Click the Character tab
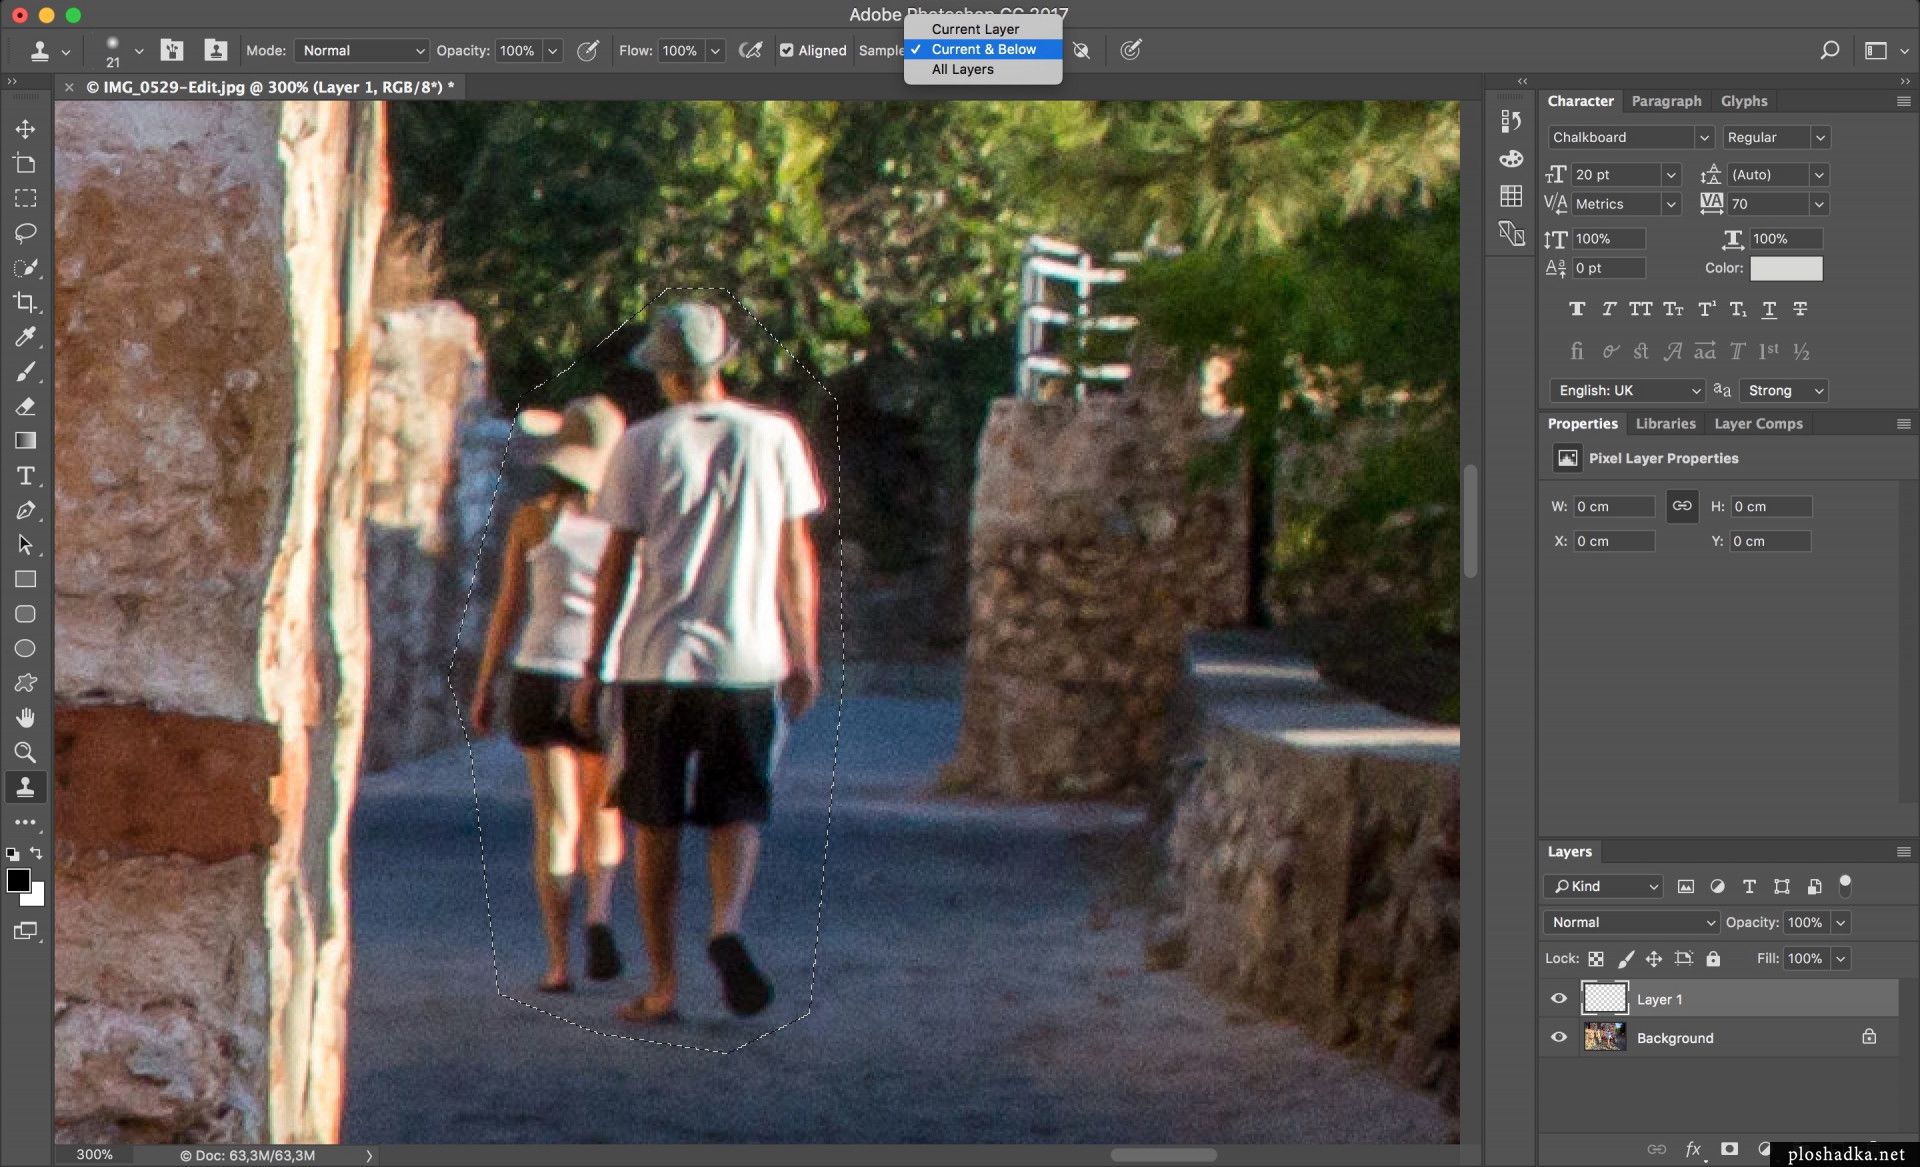1920x1167 pixels. click(1580, 100)
